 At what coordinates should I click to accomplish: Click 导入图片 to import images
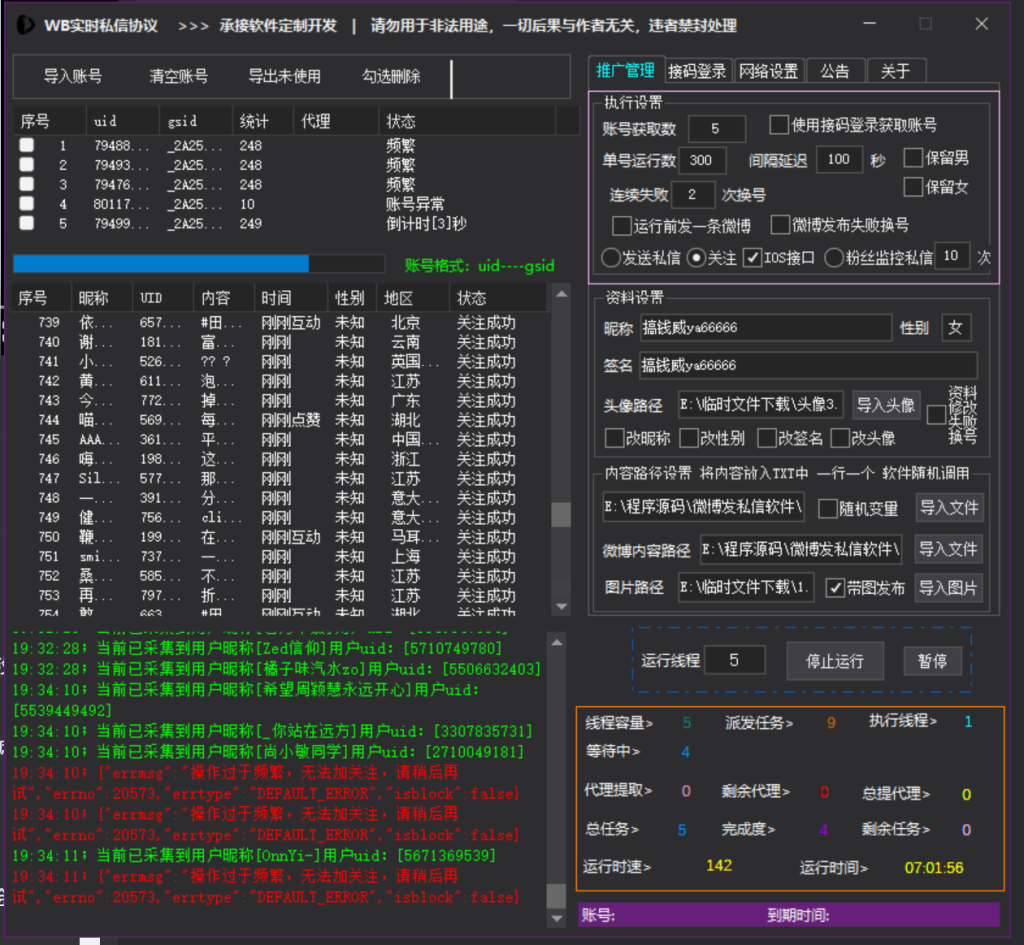(x=948, y=588)
